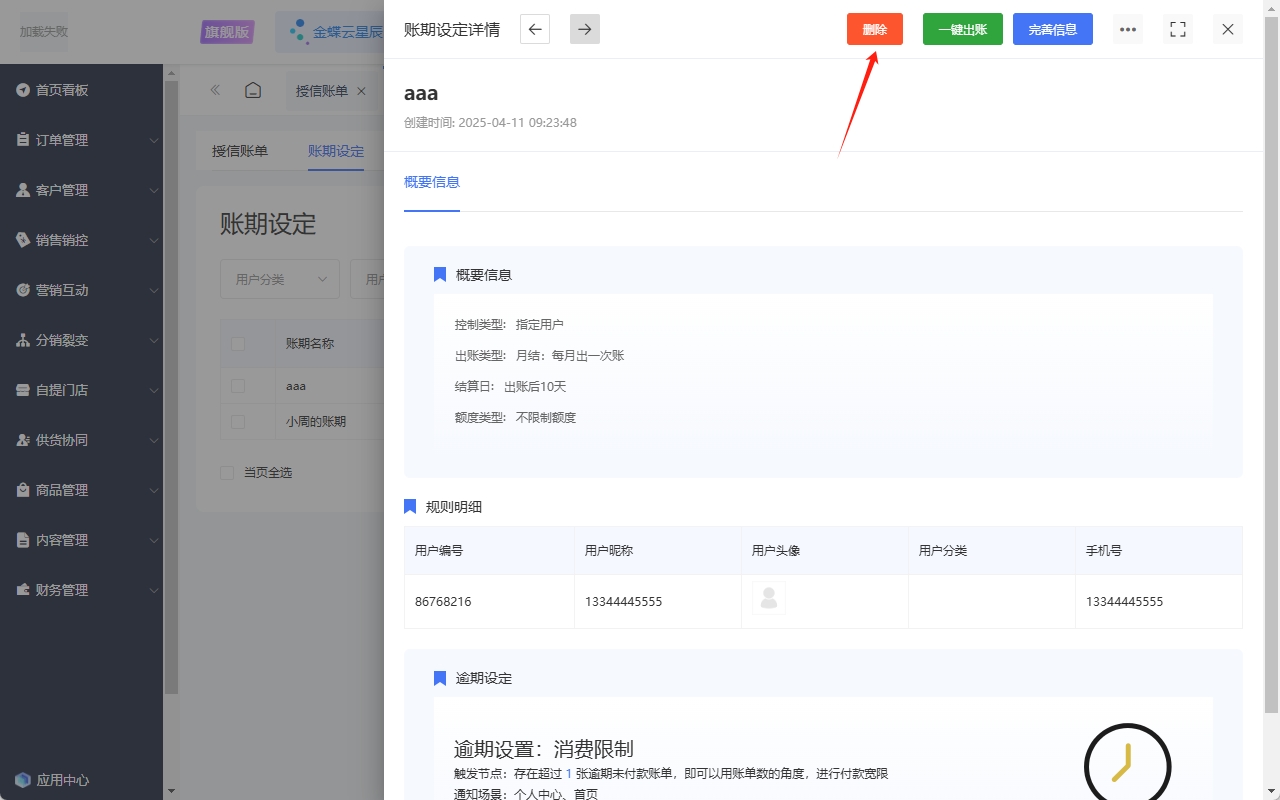Viewport: 1280px width, 800px height.
Task: Click the 小周的账期 row name
Action: [x=316, y=422]
